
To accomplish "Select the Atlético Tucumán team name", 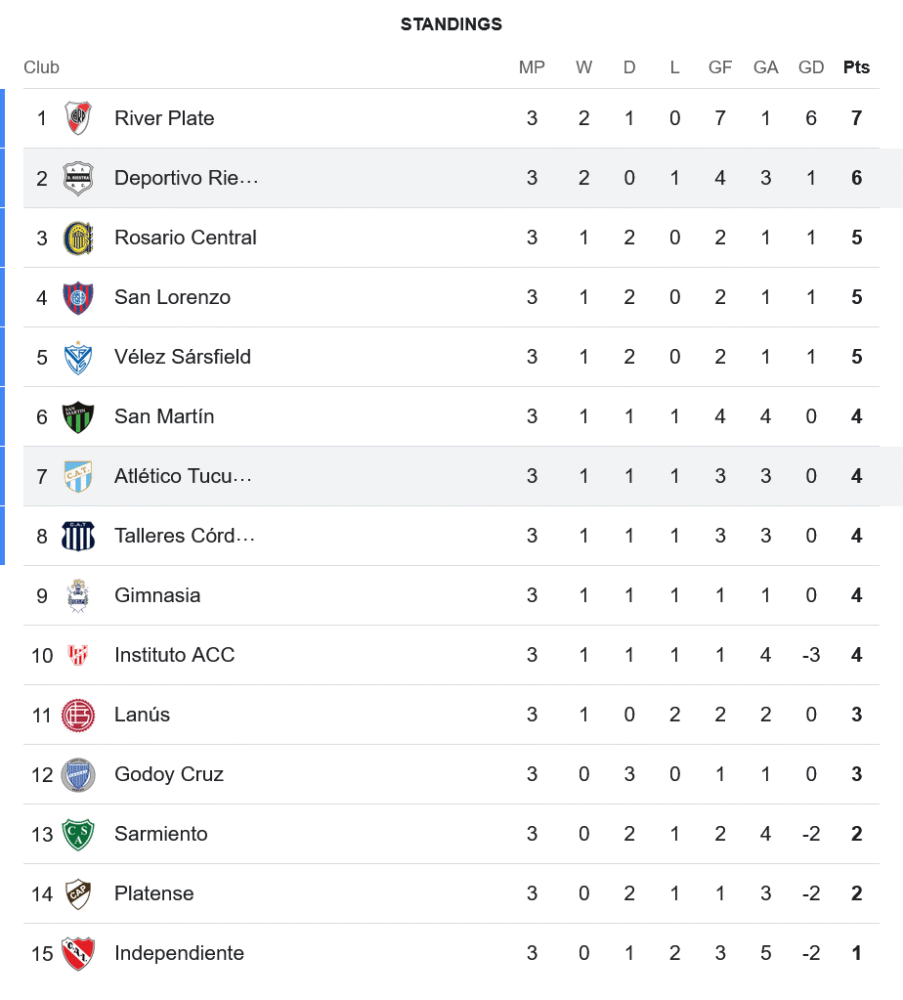I will pos(183,476).
